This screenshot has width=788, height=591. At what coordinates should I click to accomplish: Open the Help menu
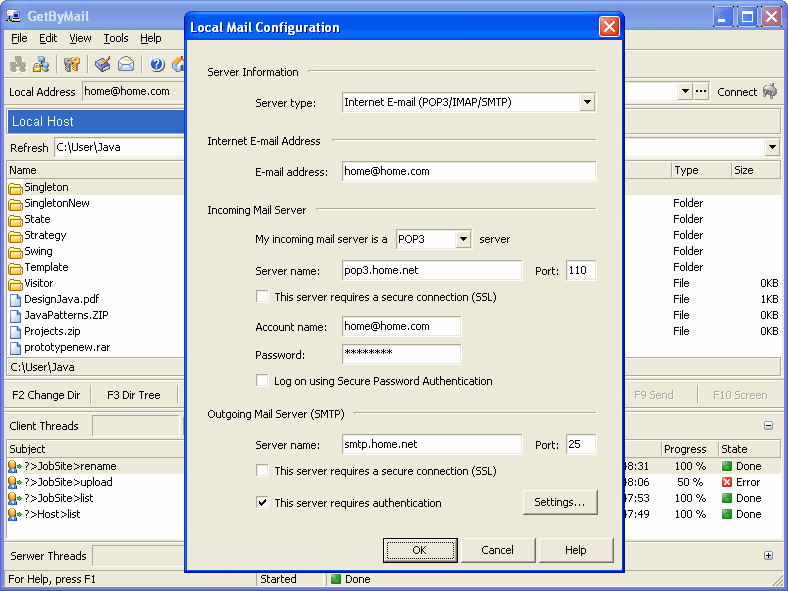tap(151, 38)
